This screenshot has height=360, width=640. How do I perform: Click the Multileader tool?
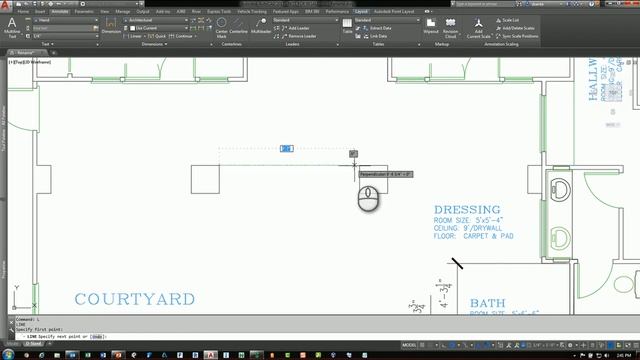click(261, 26)
